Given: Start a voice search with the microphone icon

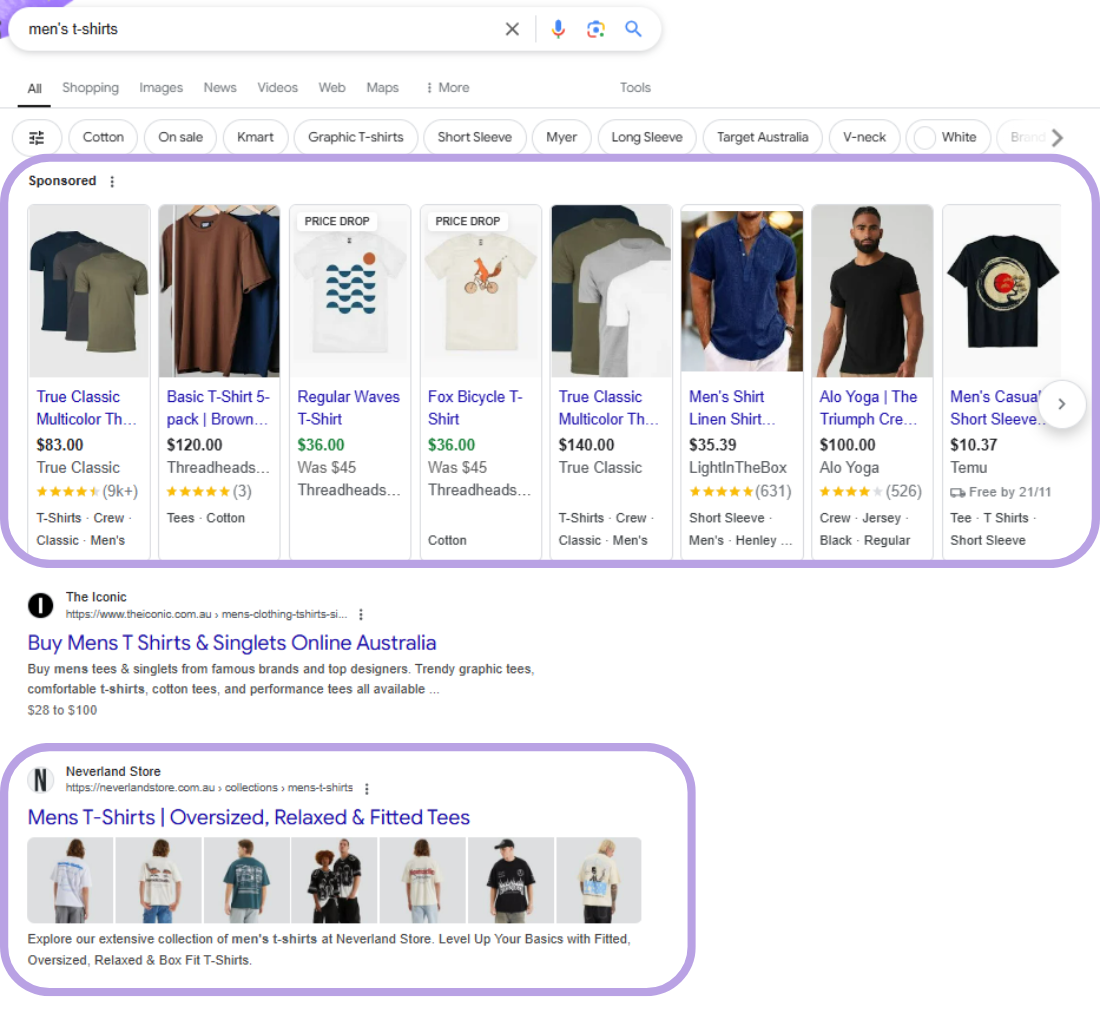Looking at the screenshot, I should pyautogui.click(x=559, y=29).
